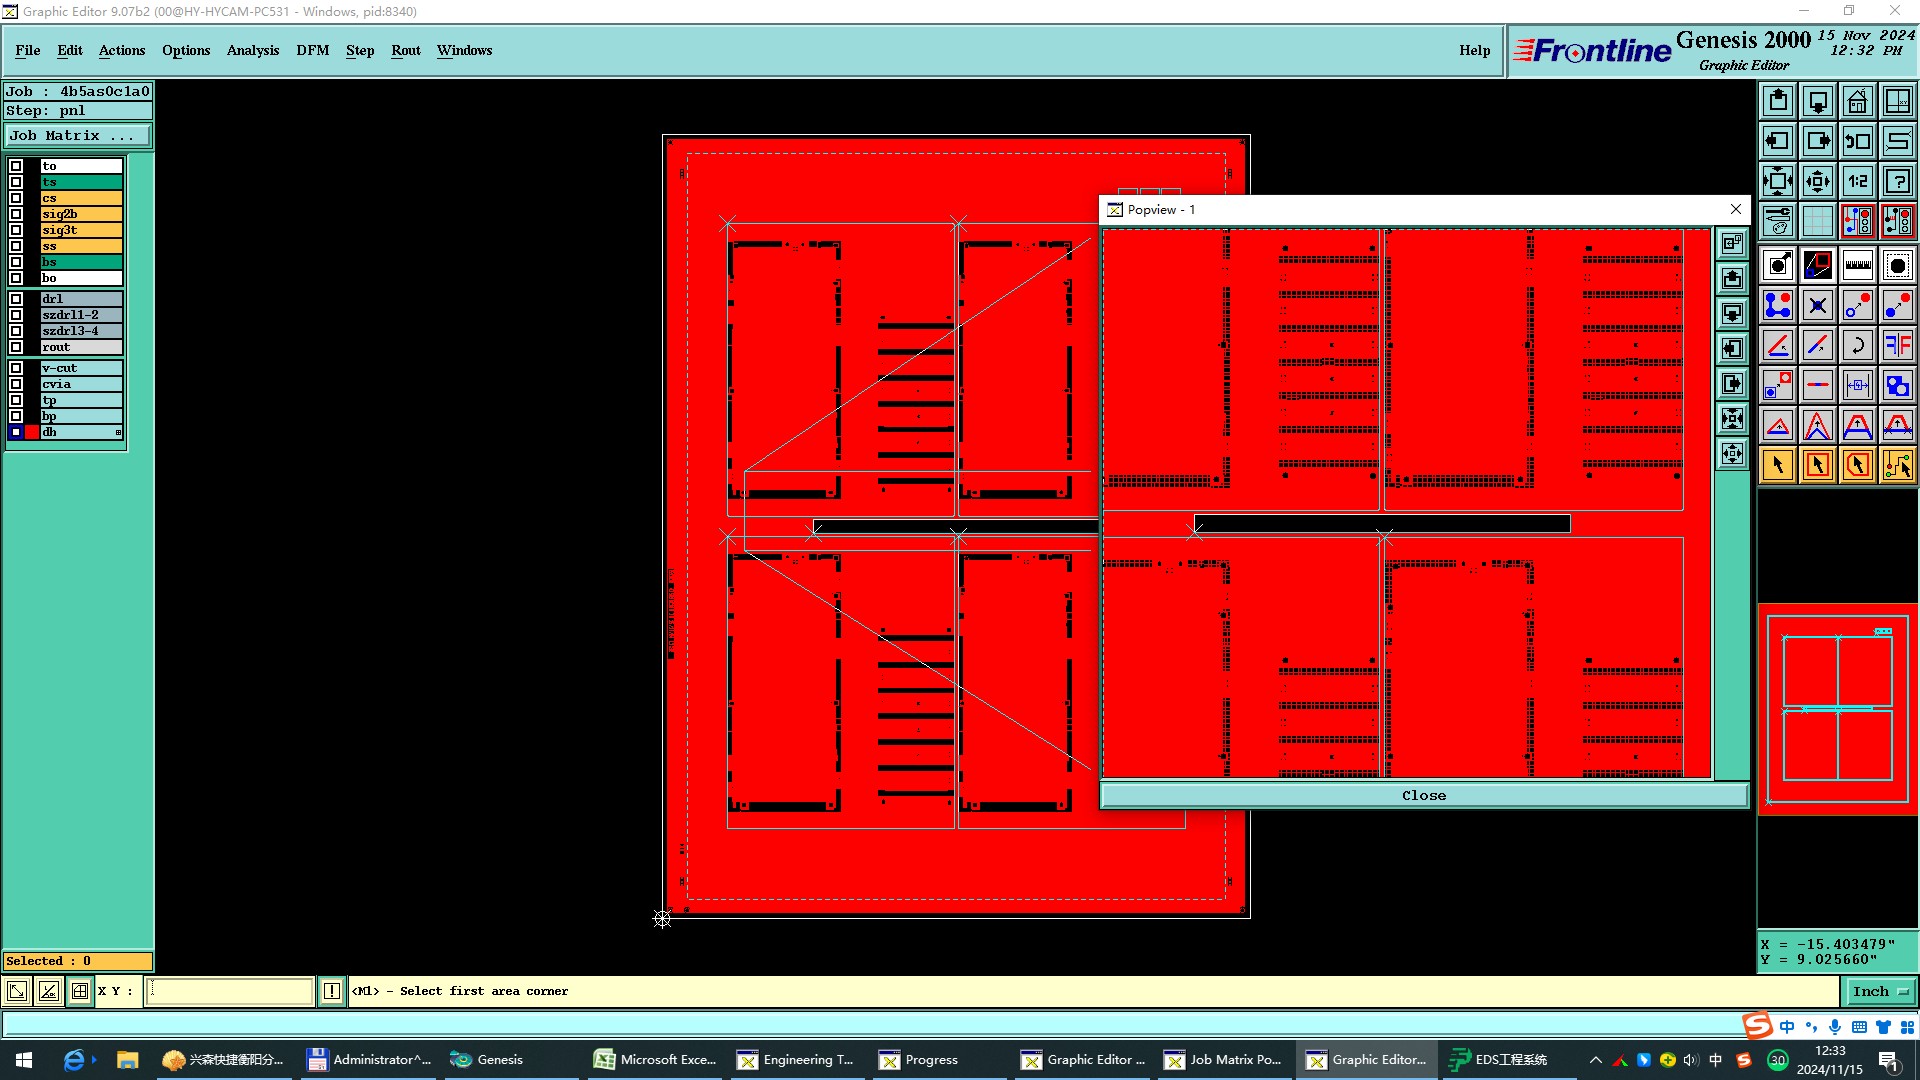Viewport: 1920px width, 1080px height.
Task: Click the red dh layer color swatch
Action: (x=32, y=433)
